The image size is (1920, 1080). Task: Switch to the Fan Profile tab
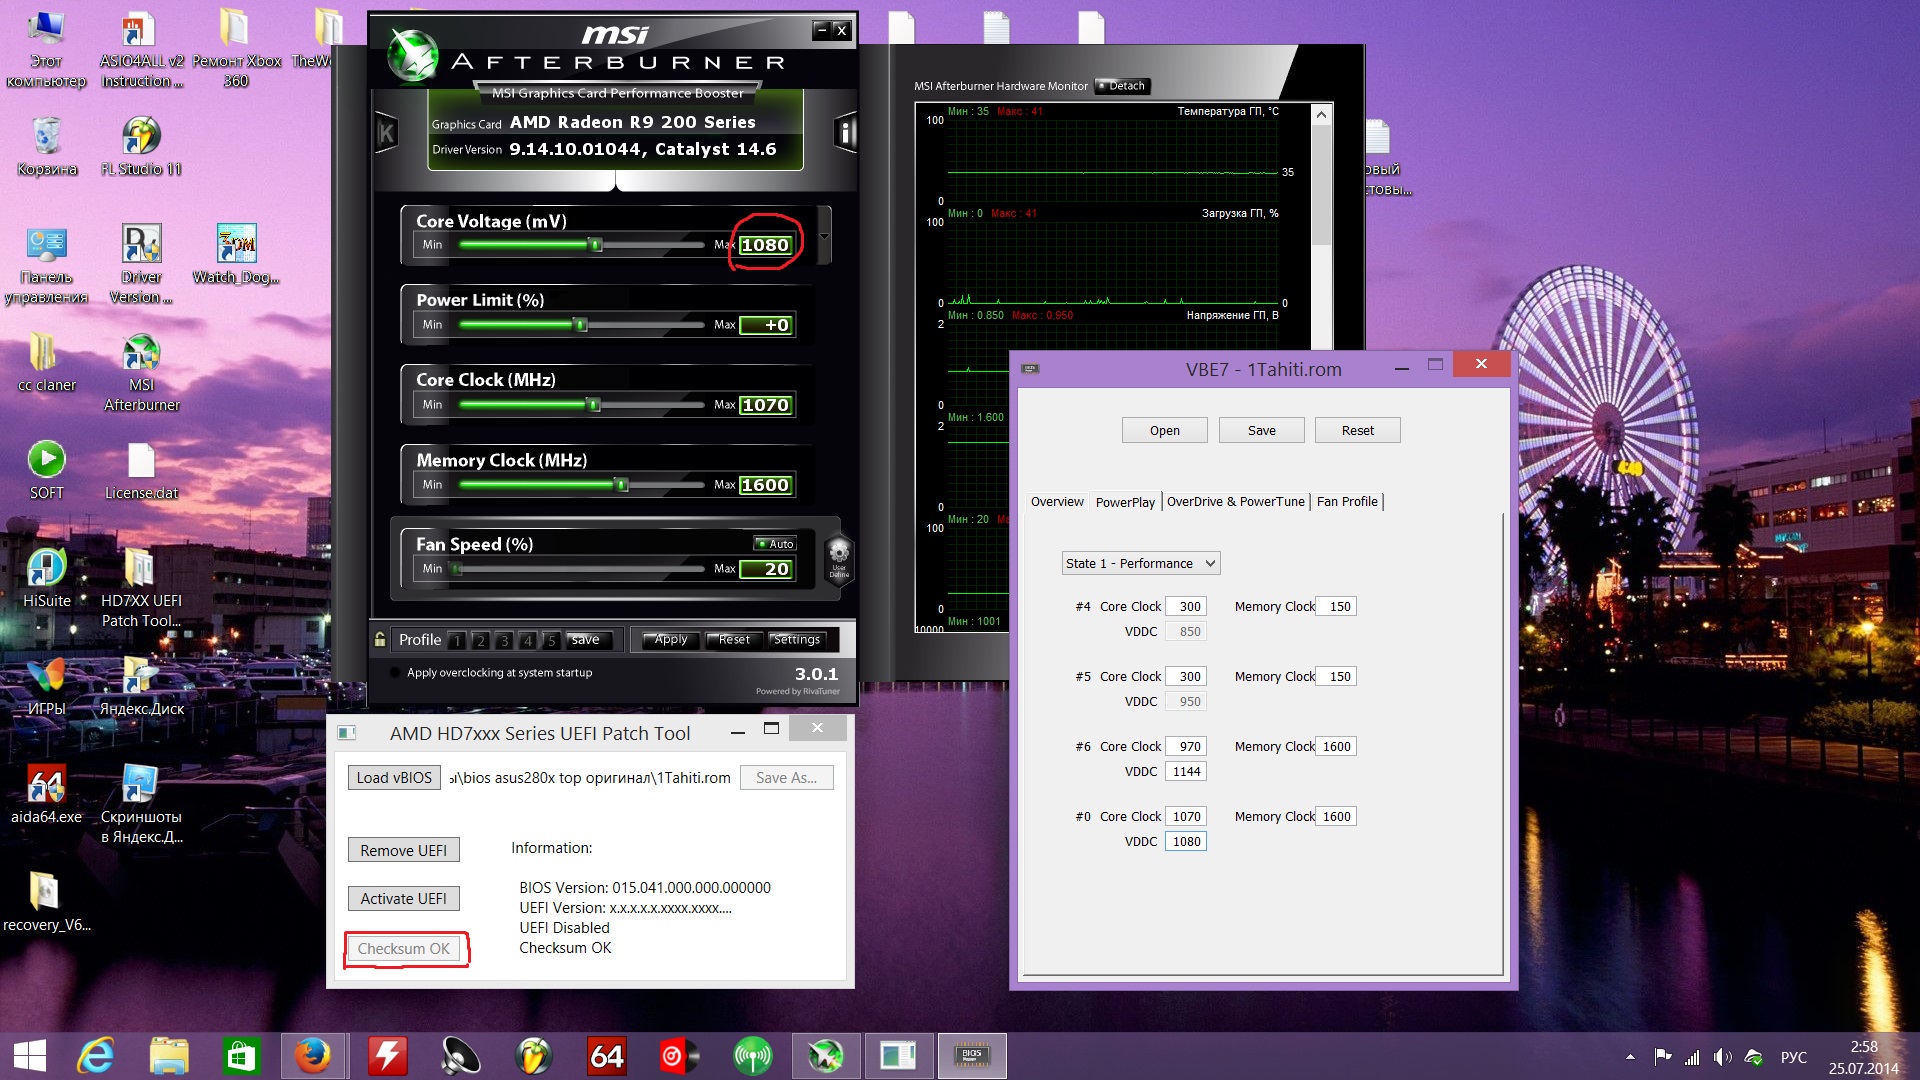(1346, 502)
